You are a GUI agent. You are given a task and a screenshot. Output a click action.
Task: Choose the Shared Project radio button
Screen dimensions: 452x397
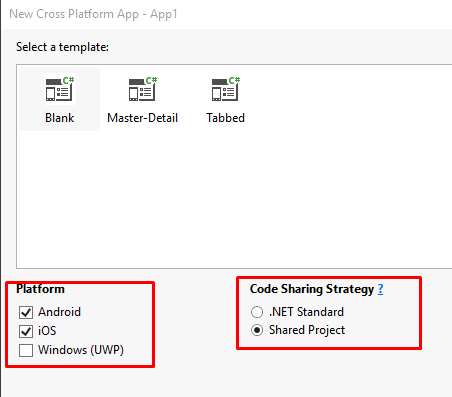click(257, 330)
